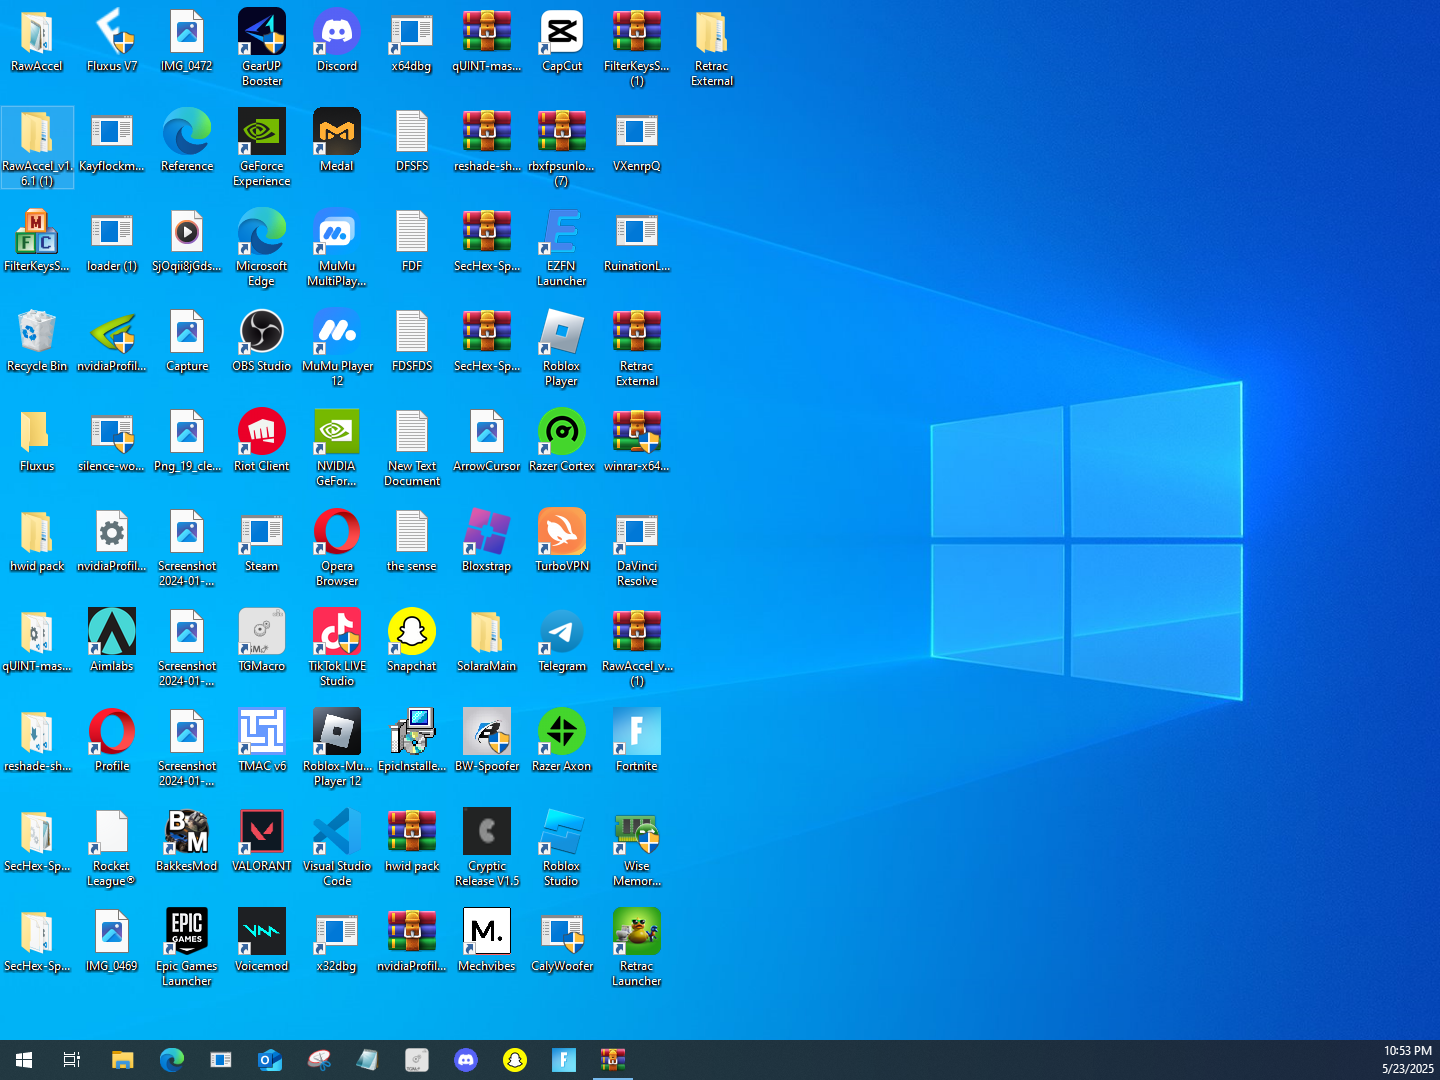
Task: Click the Task View taskbar button
Action: [72, 1060]
